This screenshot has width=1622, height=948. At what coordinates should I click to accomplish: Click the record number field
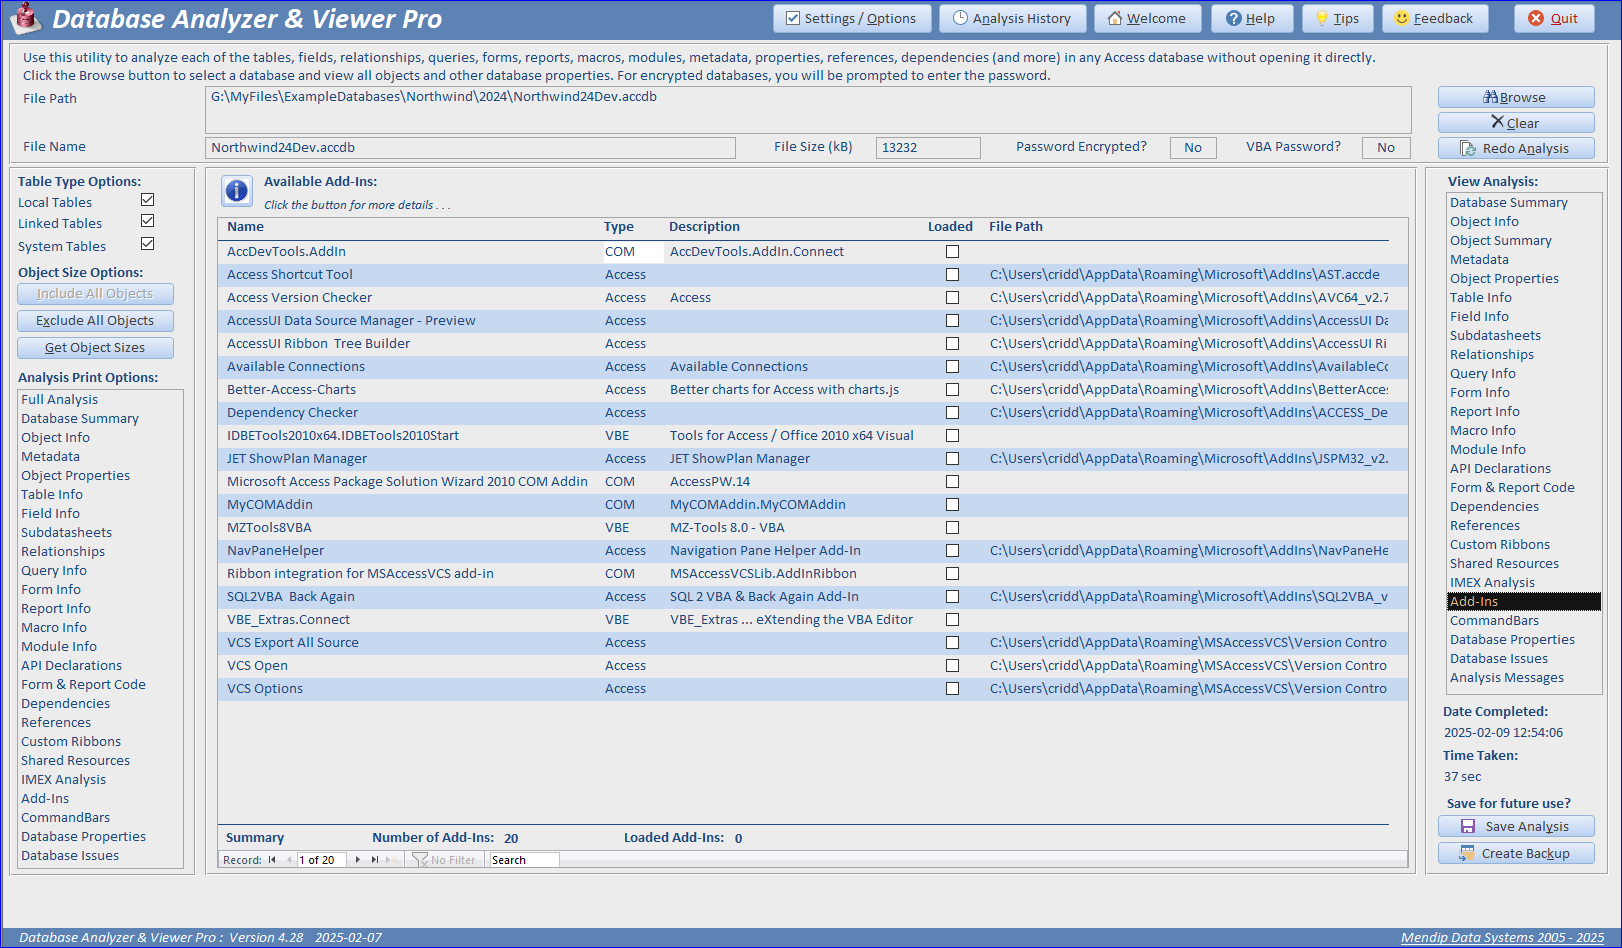pos(321,860)
